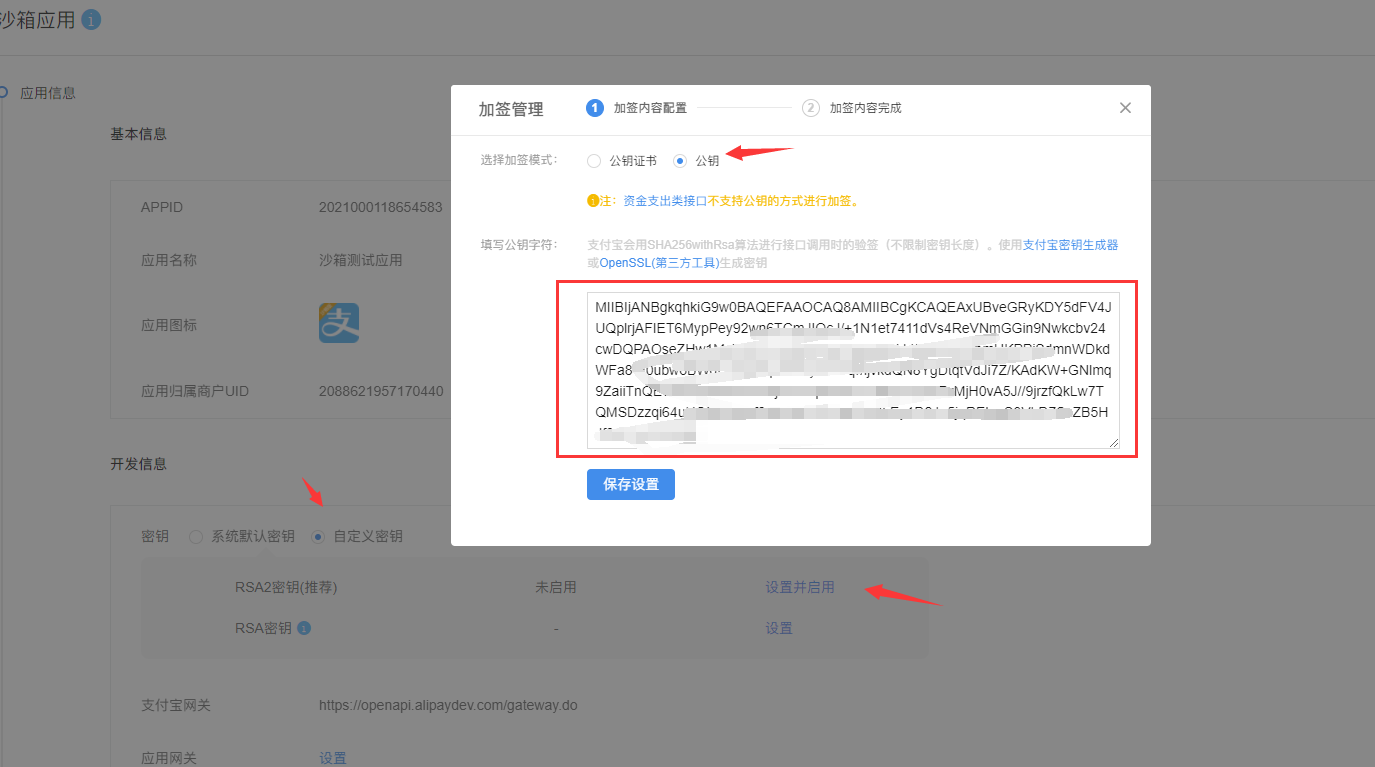
Task: Click the gateway URL openapi.alipaydev.com
Action: coord(448,705)
